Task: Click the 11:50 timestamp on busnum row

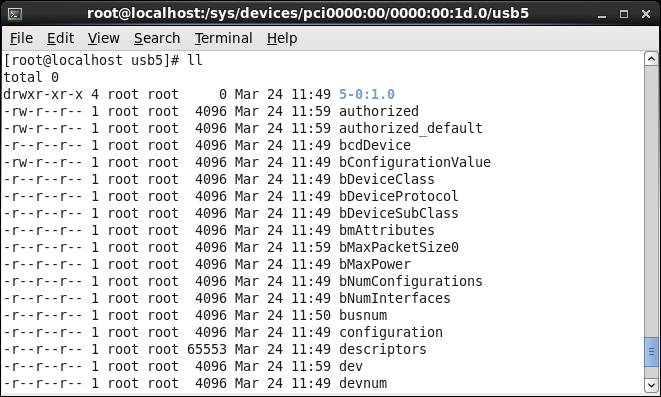Action: [x=311, y=315]
